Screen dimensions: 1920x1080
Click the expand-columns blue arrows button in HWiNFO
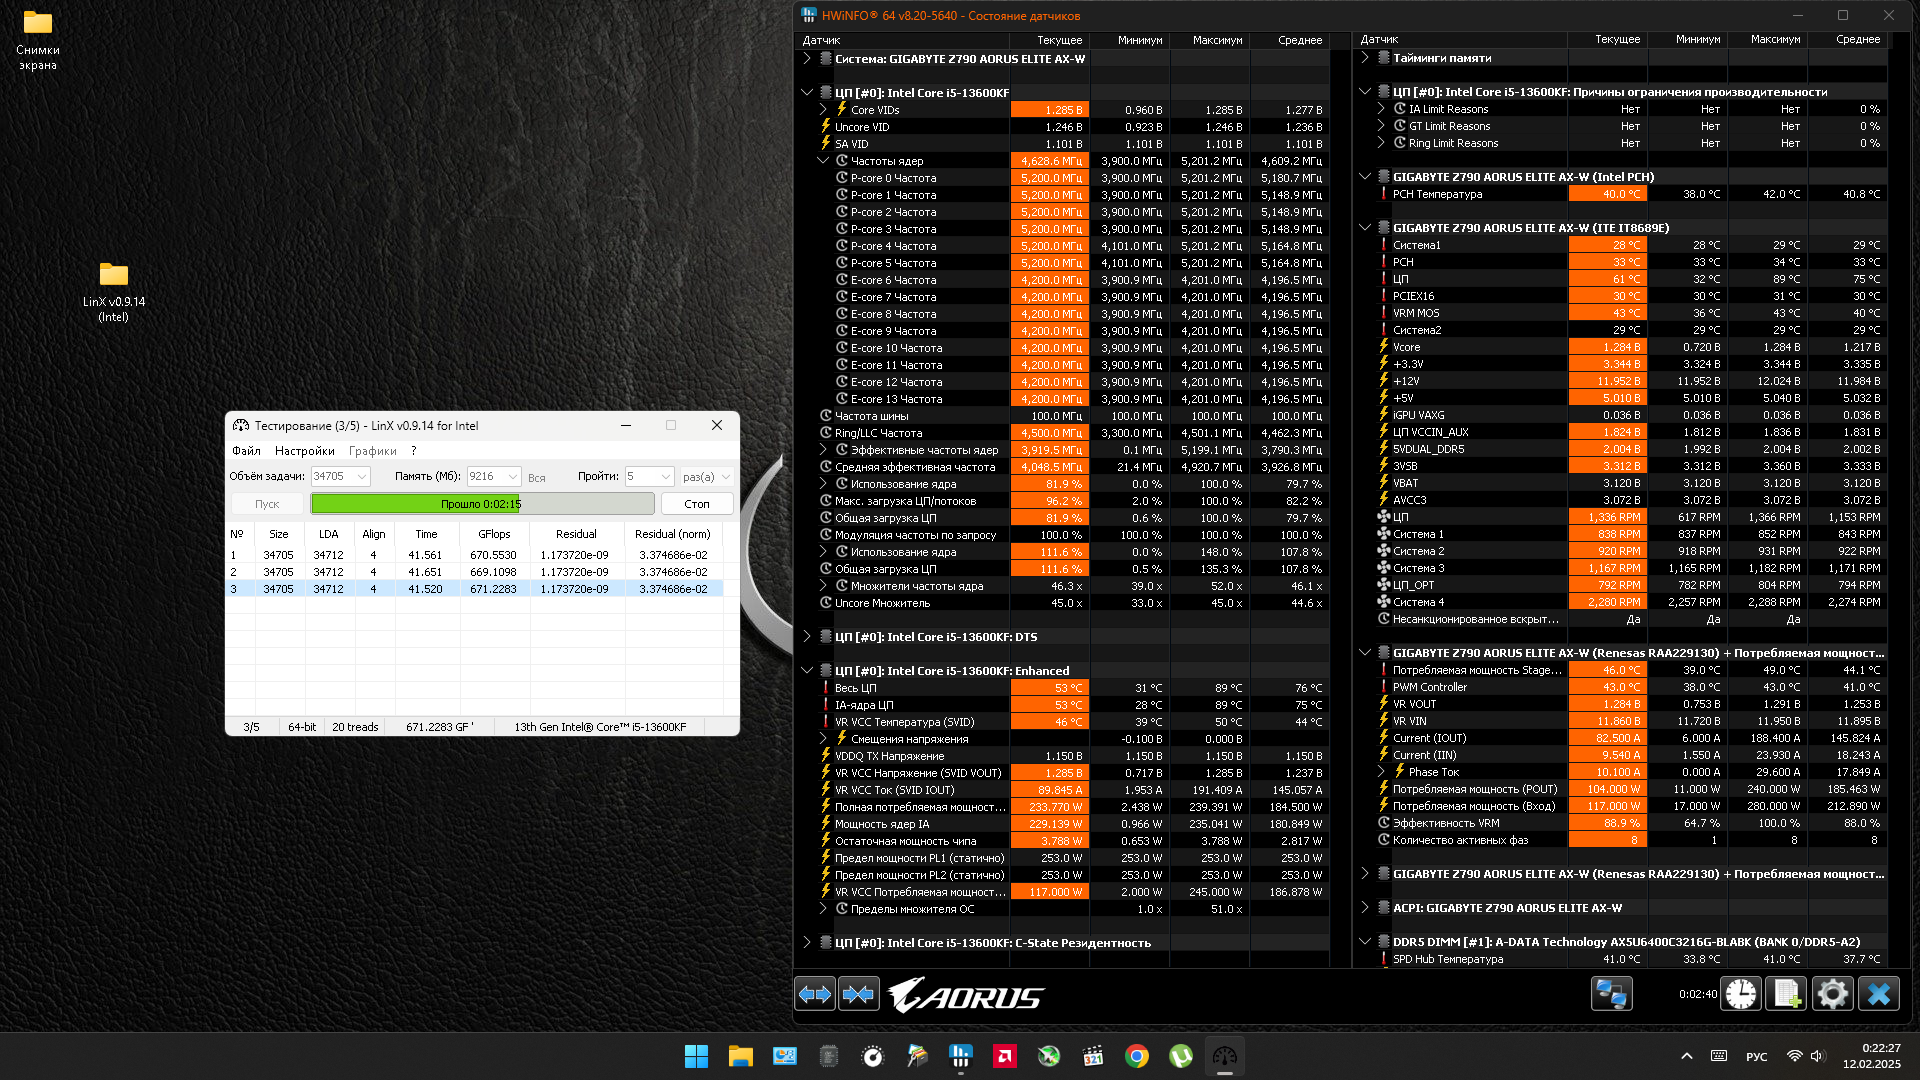(815, 994)
